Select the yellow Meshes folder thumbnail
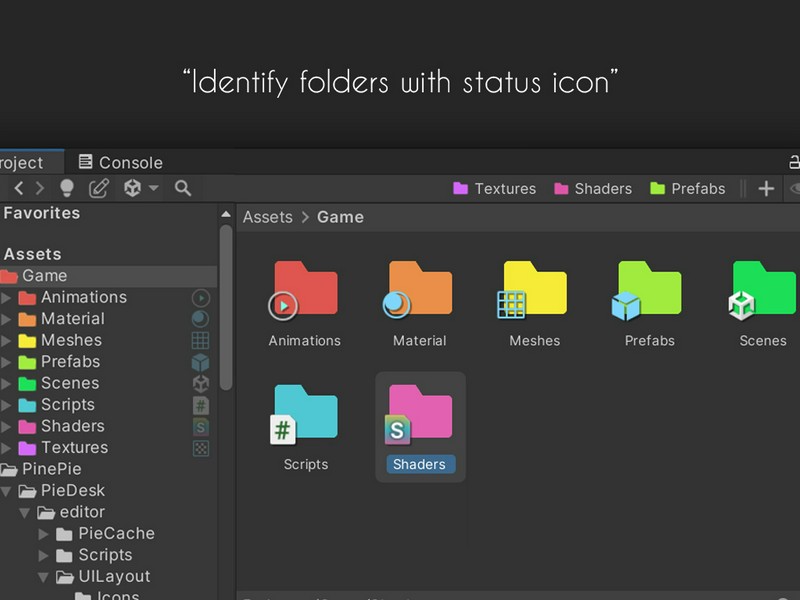800x600 pixels. 534,290
